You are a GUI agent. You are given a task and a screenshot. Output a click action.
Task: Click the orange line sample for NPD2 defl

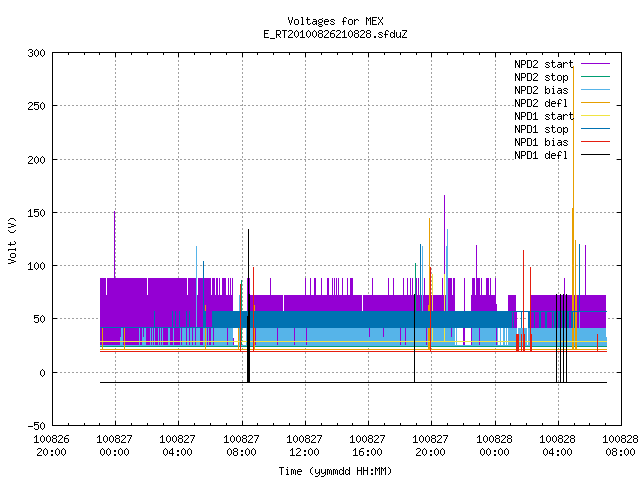[595, 103]
